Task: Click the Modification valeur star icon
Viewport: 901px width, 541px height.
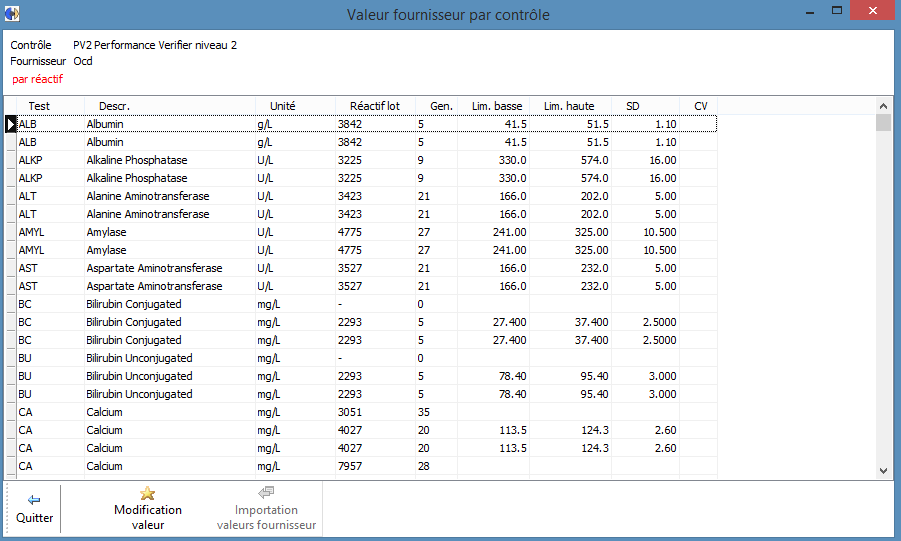Action: pos(148,493)
